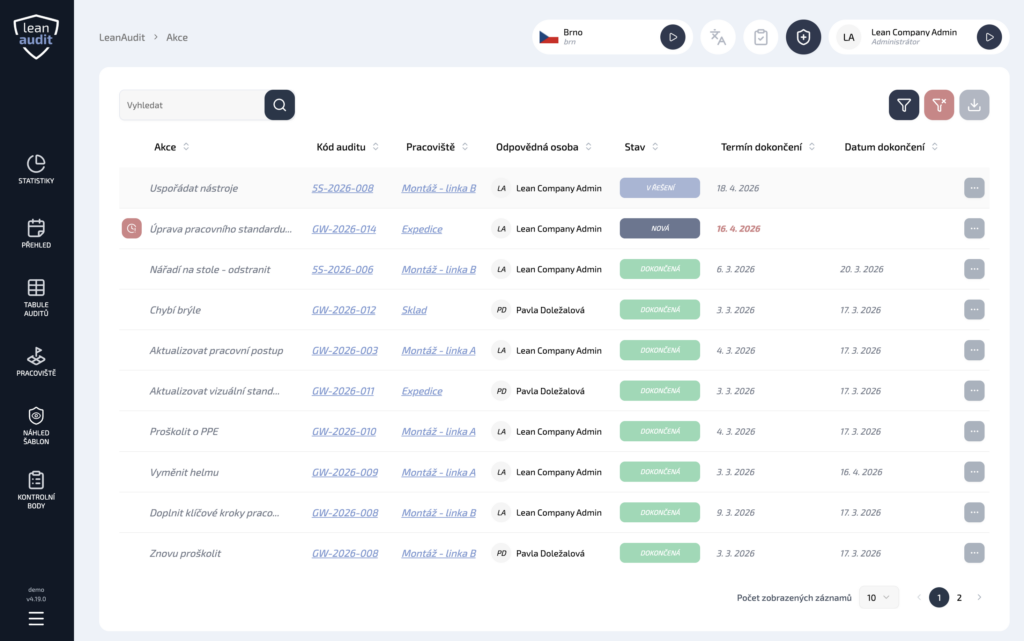Open the filter funnel button
The height and width of the screenshot is (641, 1024).
click(x=904, y=105)
